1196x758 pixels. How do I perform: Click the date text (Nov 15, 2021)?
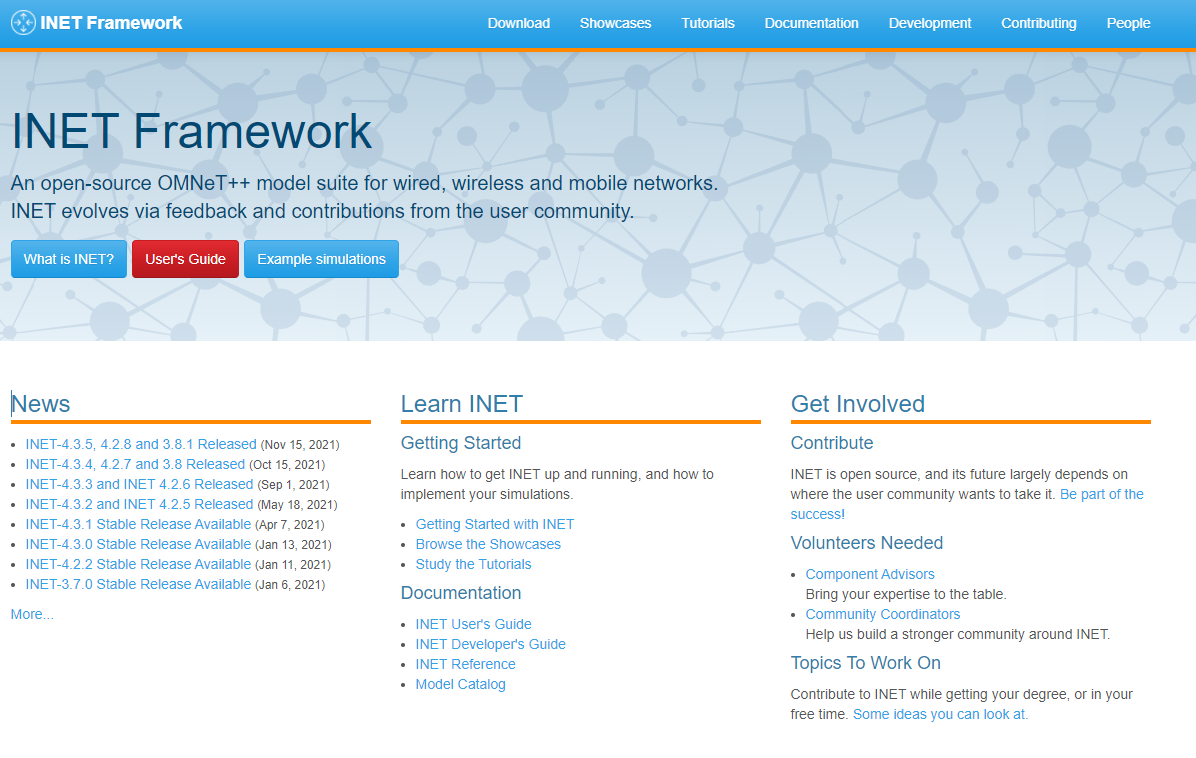(x=300, y=445)
